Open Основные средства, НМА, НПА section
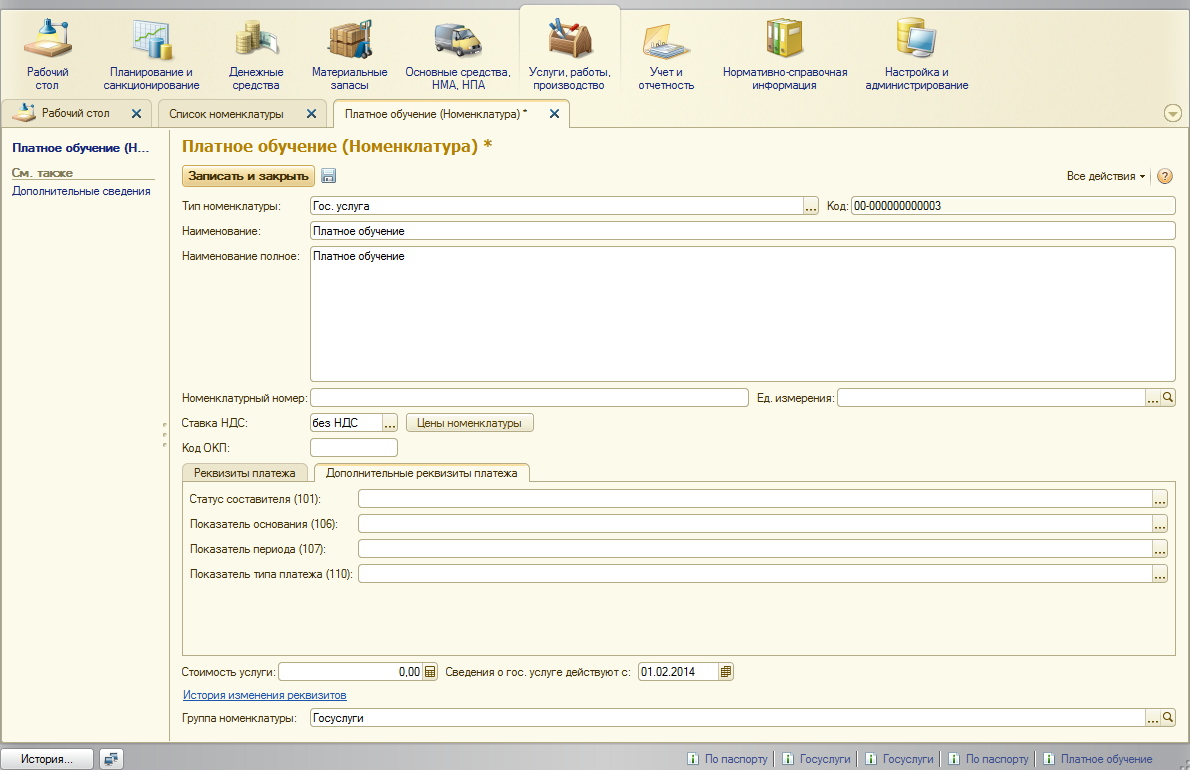The image size is (1190, 770). click(x=458, y=56)
